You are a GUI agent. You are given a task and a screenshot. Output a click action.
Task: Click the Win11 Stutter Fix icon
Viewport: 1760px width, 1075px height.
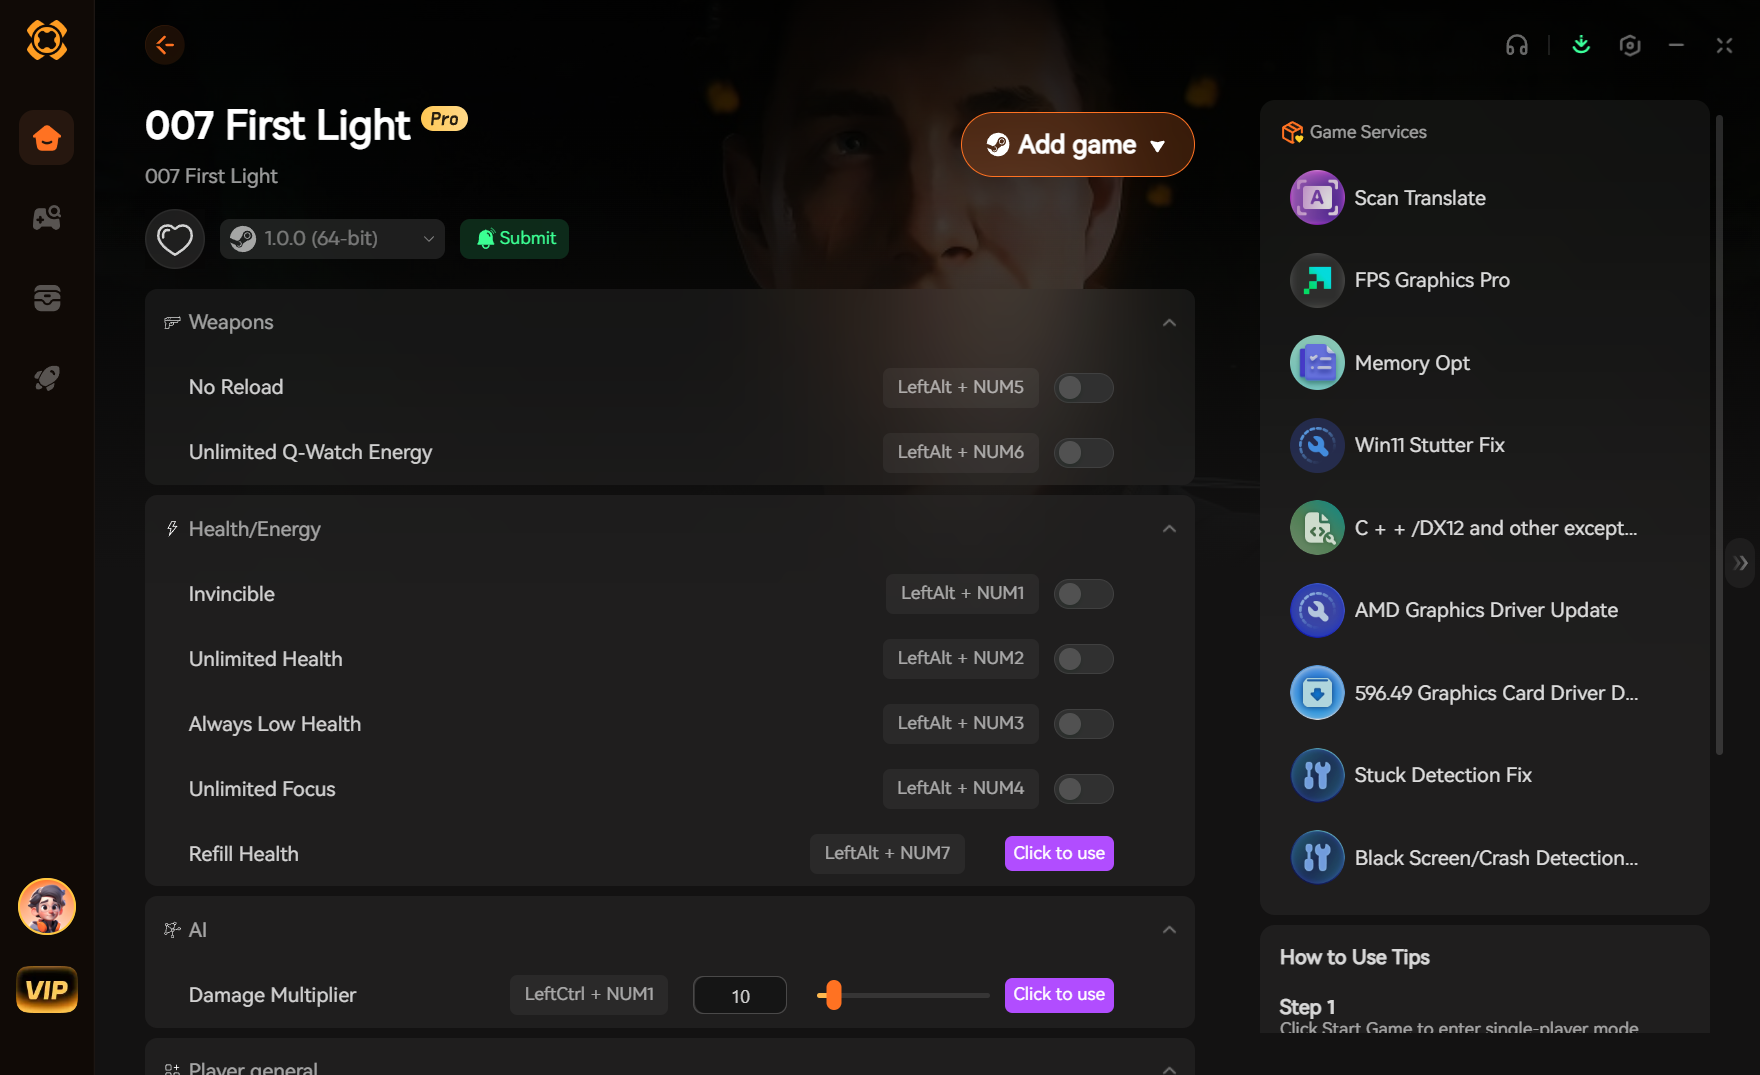tap(1317, 445)
